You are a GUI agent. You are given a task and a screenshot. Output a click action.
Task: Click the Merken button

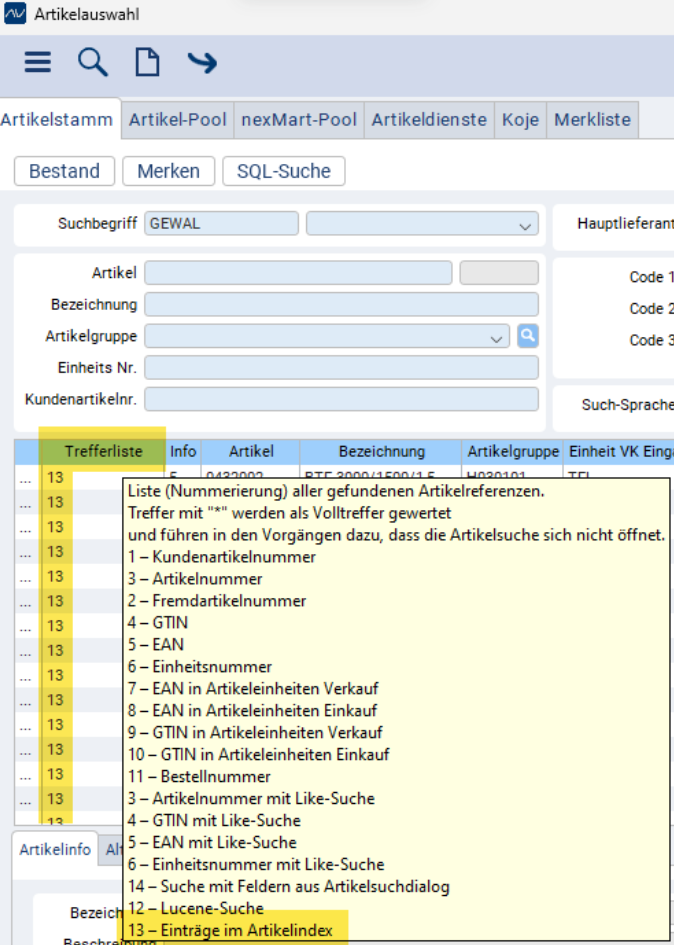168,171
